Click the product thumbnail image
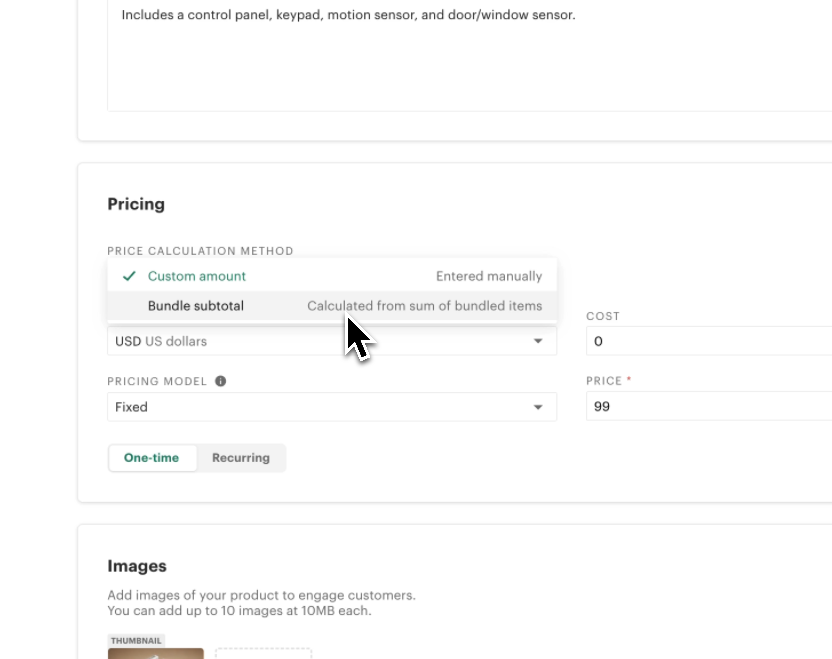832x659 pixels. coord(155,654)
